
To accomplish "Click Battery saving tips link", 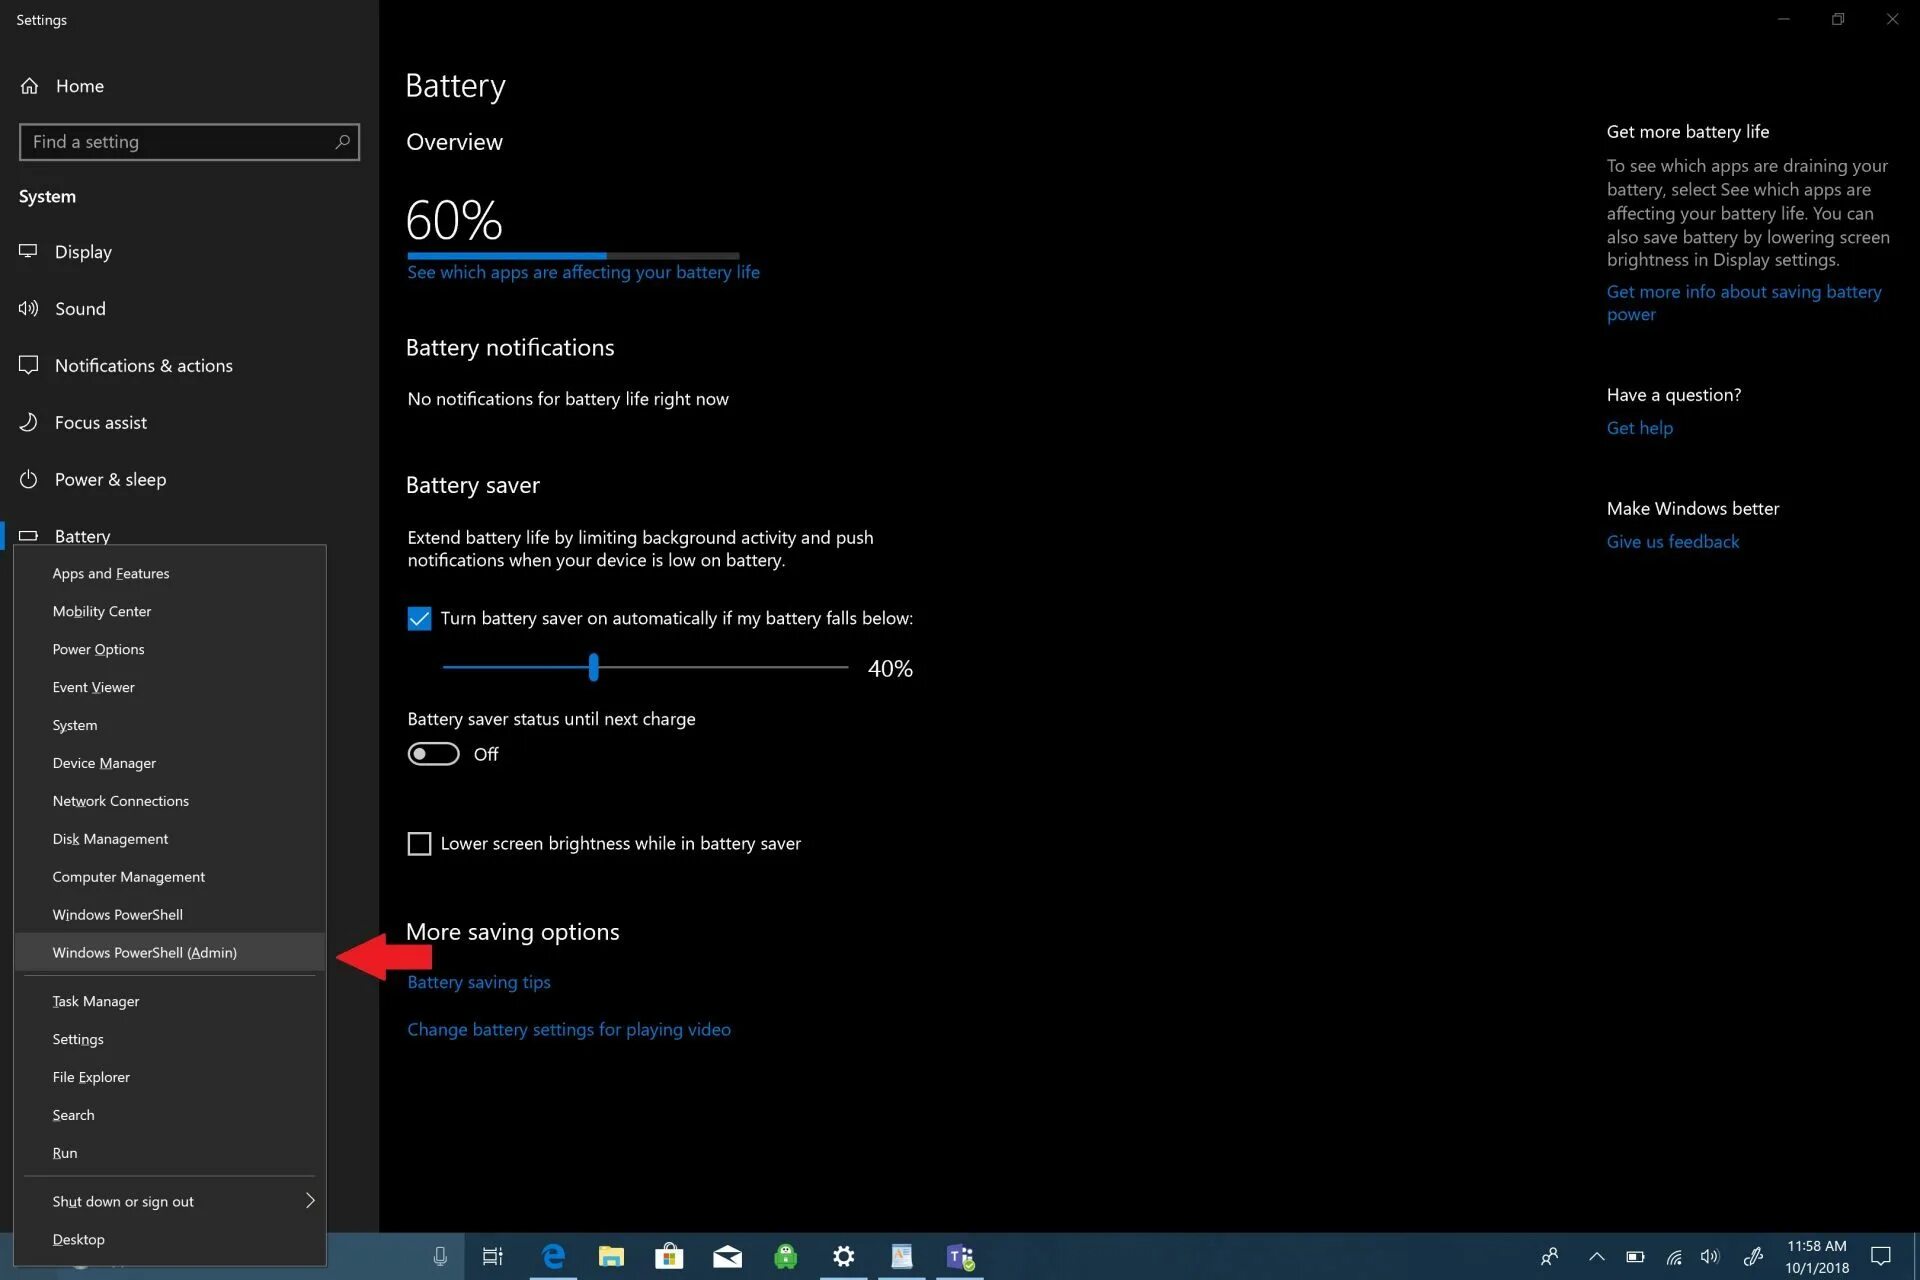I will pos(477,981).
